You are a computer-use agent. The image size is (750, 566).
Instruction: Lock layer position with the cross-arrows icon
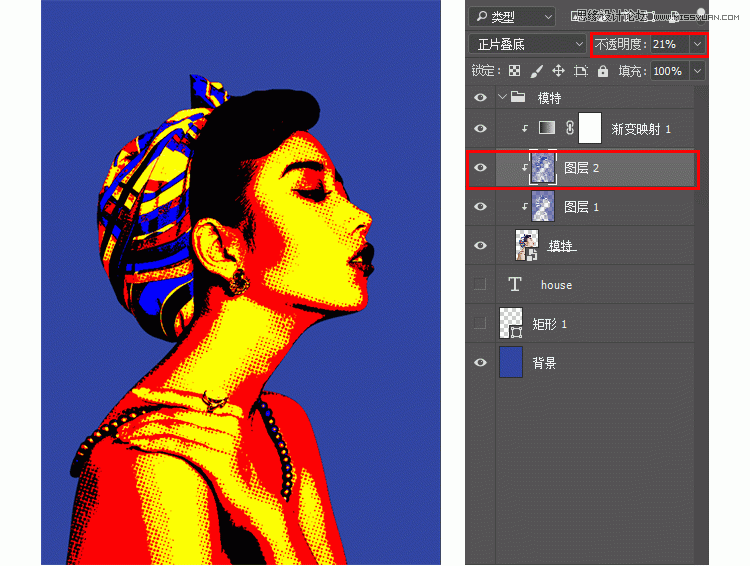(558, 71)
